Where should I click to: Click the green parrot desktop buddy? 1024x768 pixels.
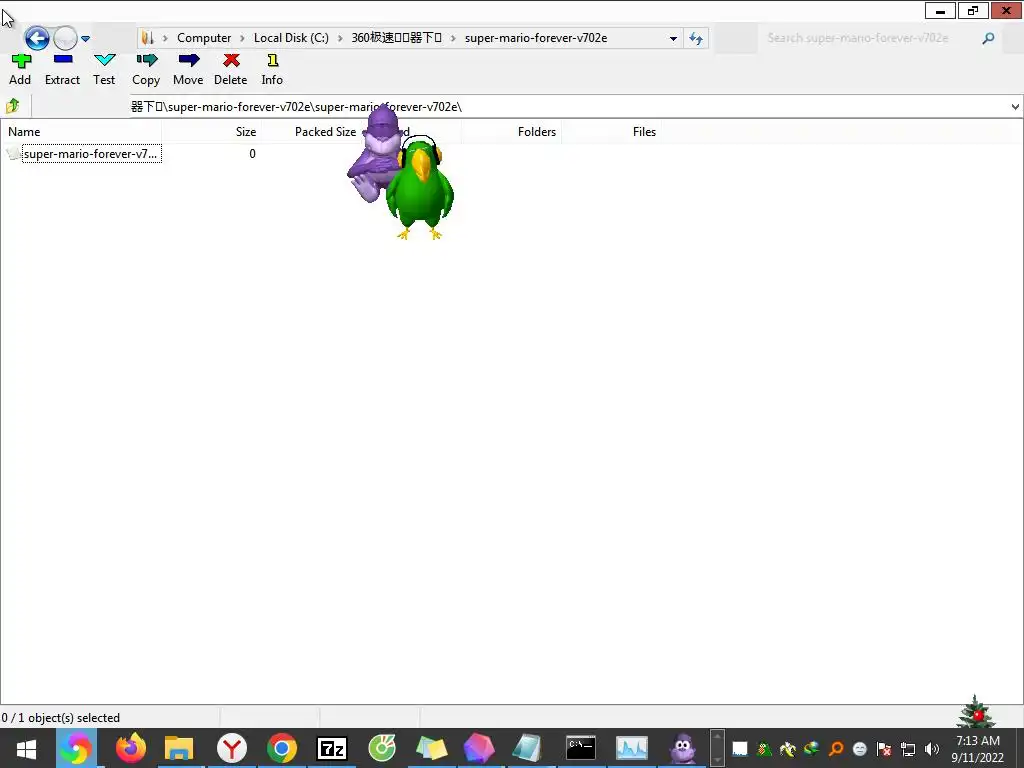(420, 189)
